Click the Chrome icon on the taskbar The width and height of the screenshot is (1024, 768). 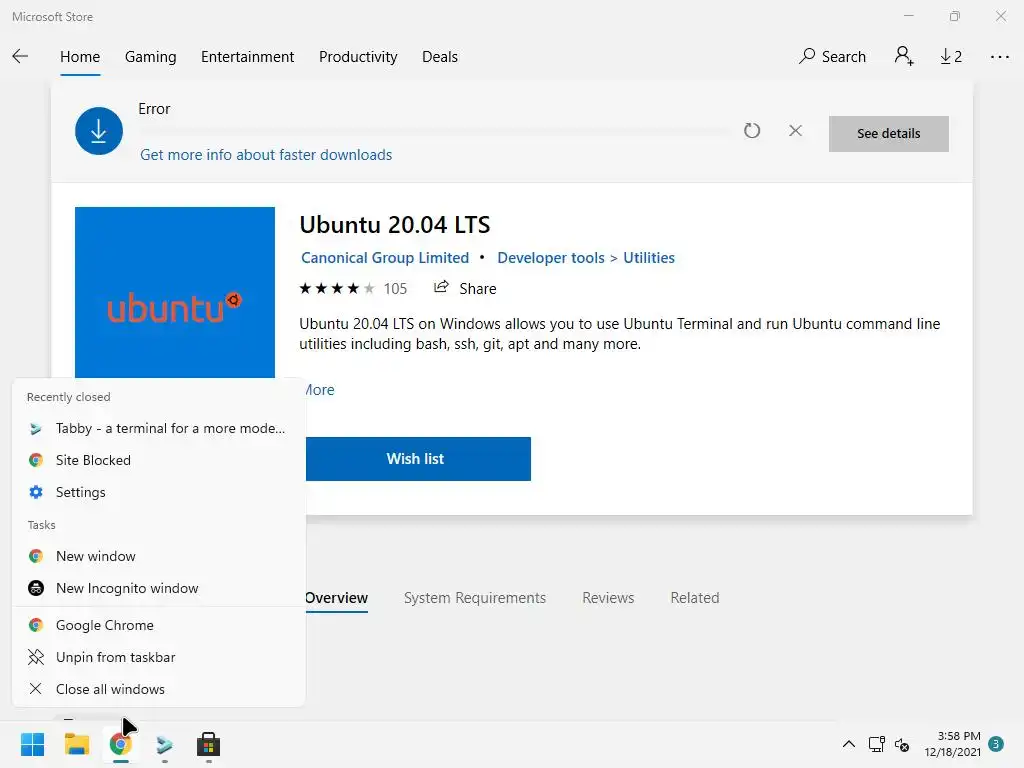(120, 744)
